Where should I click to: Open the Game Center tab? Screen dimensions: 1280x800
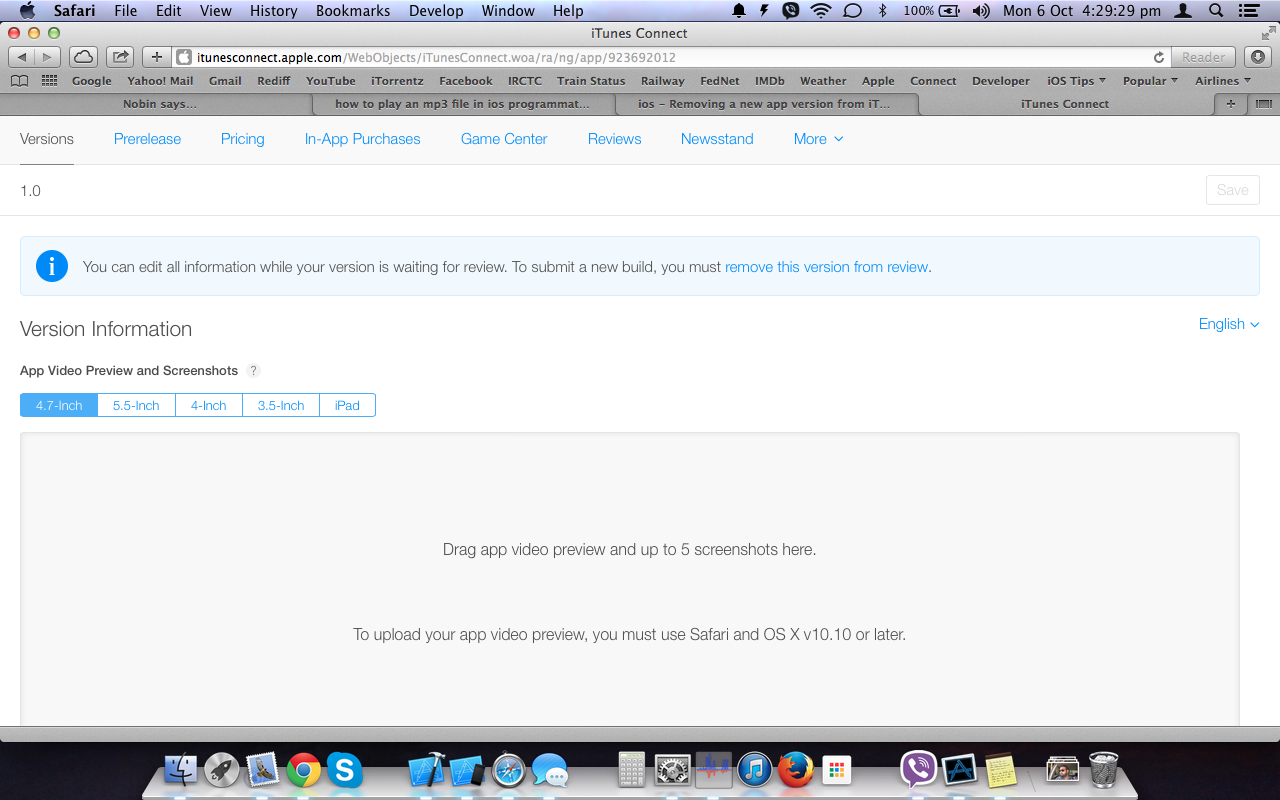(x=504, y=139)
